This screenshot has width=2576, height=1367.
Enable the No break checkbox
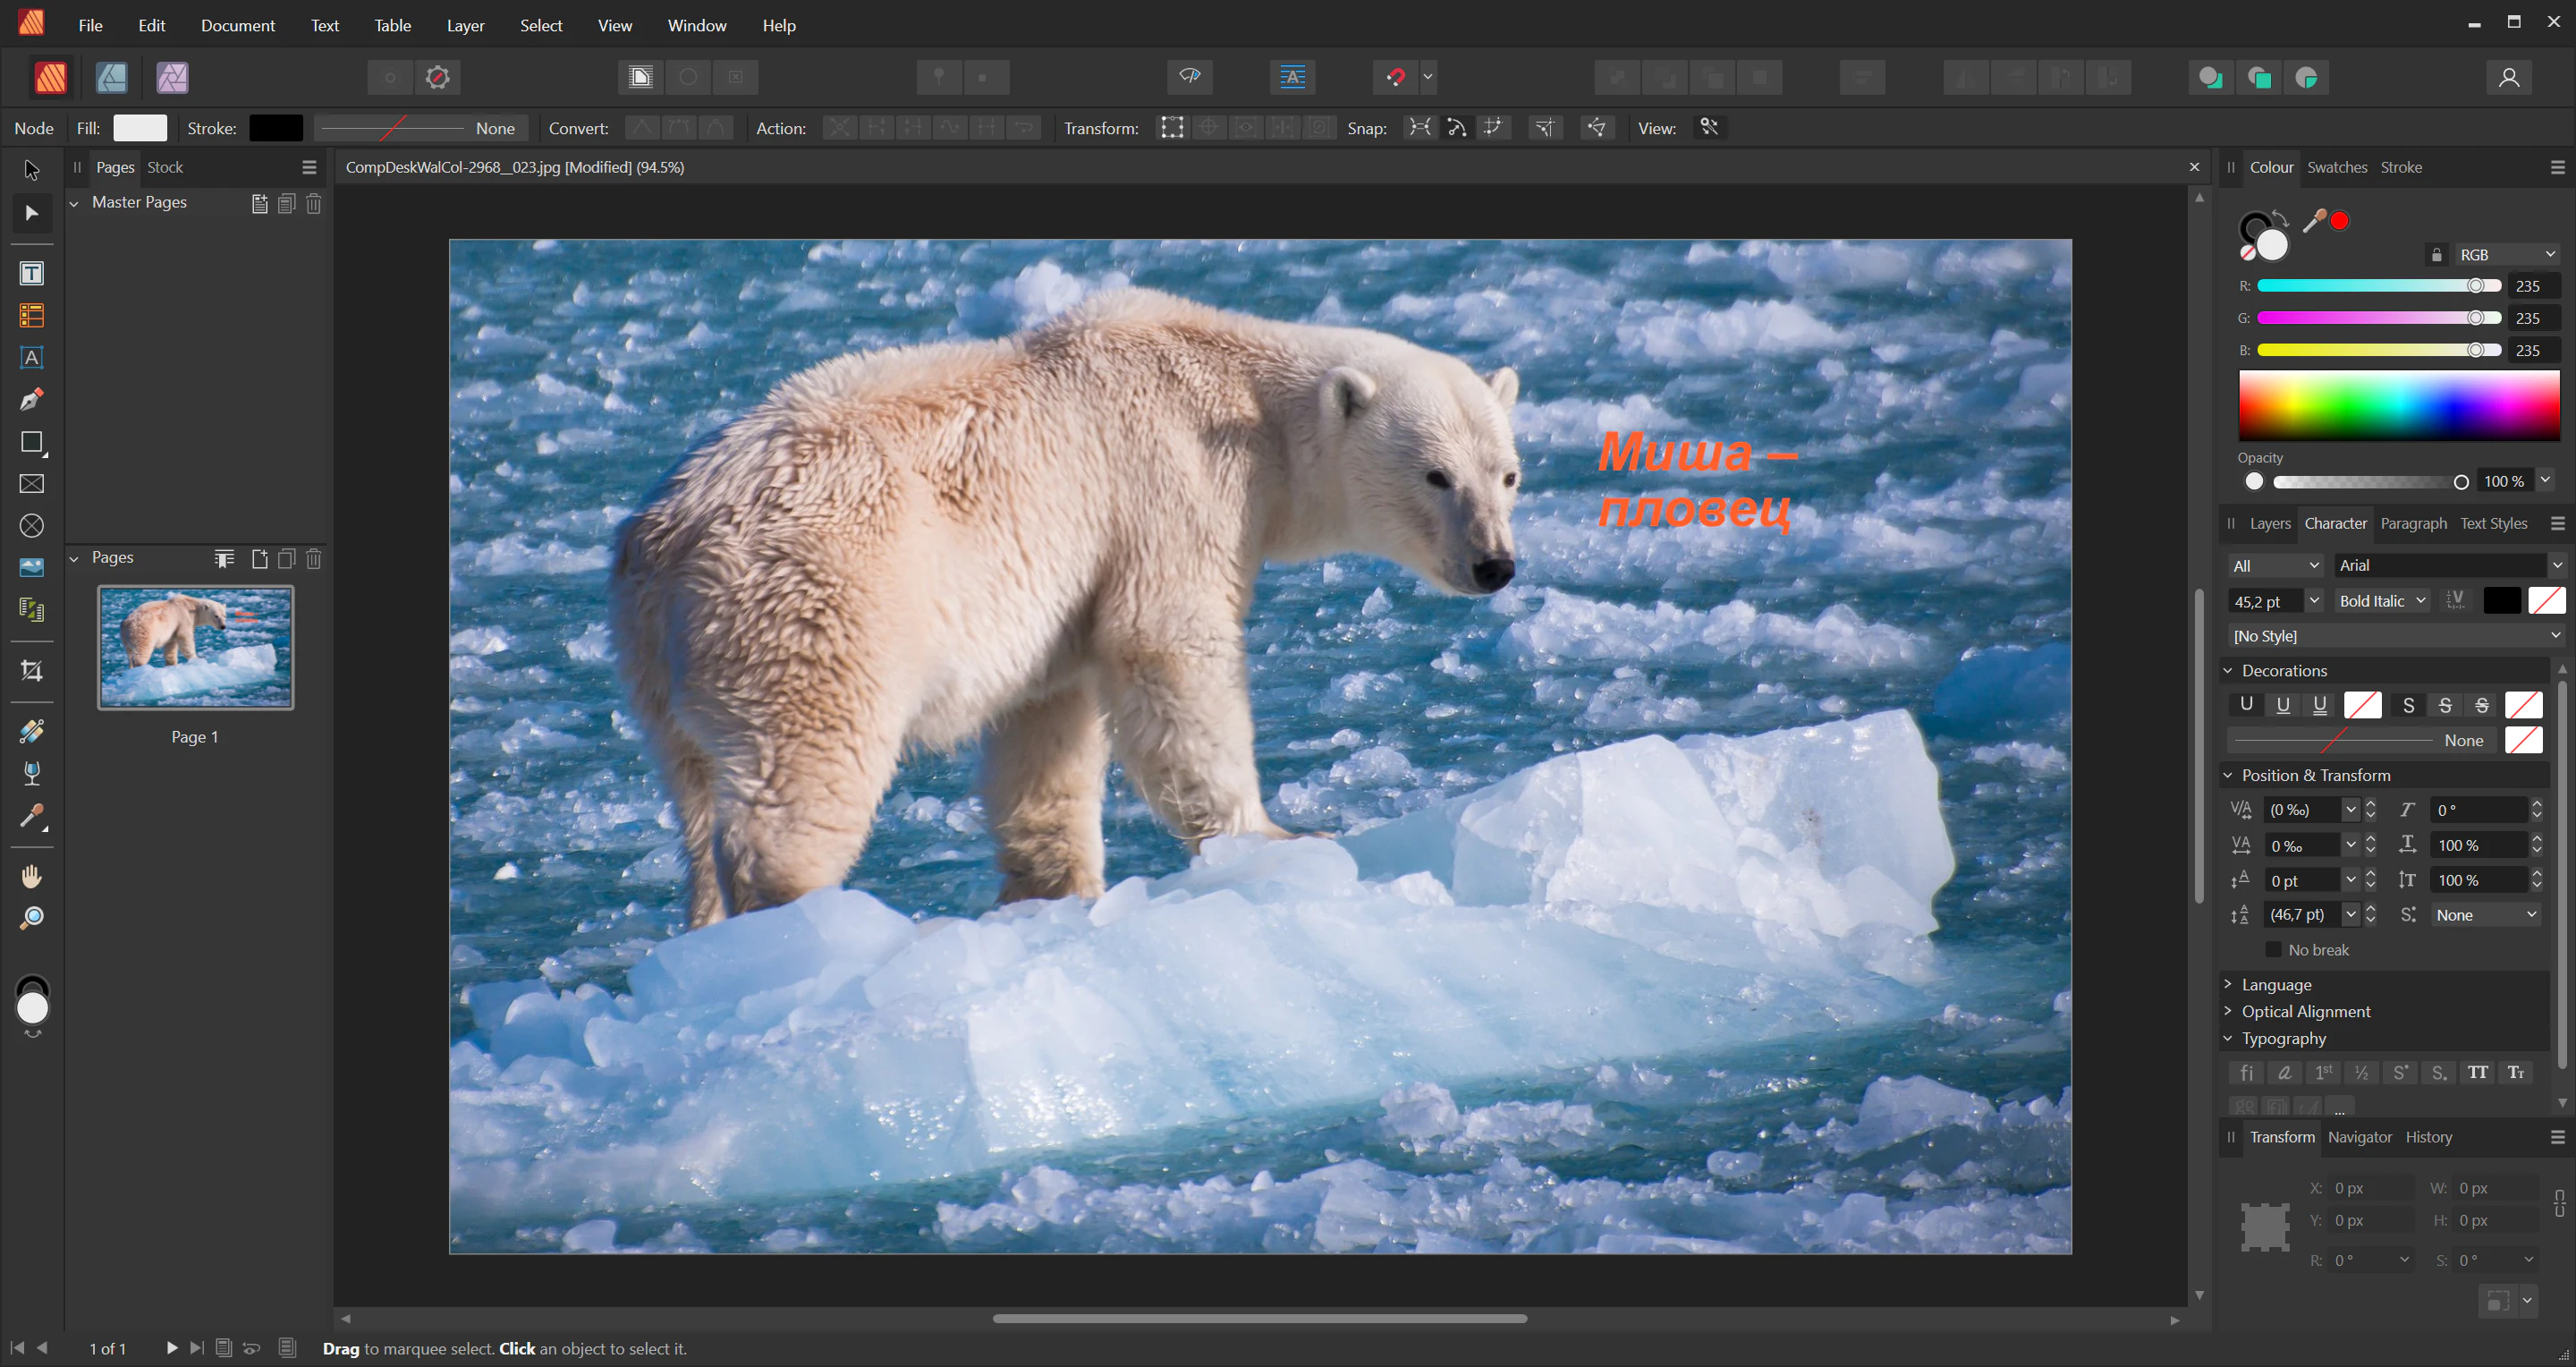tap(2273, 950)
